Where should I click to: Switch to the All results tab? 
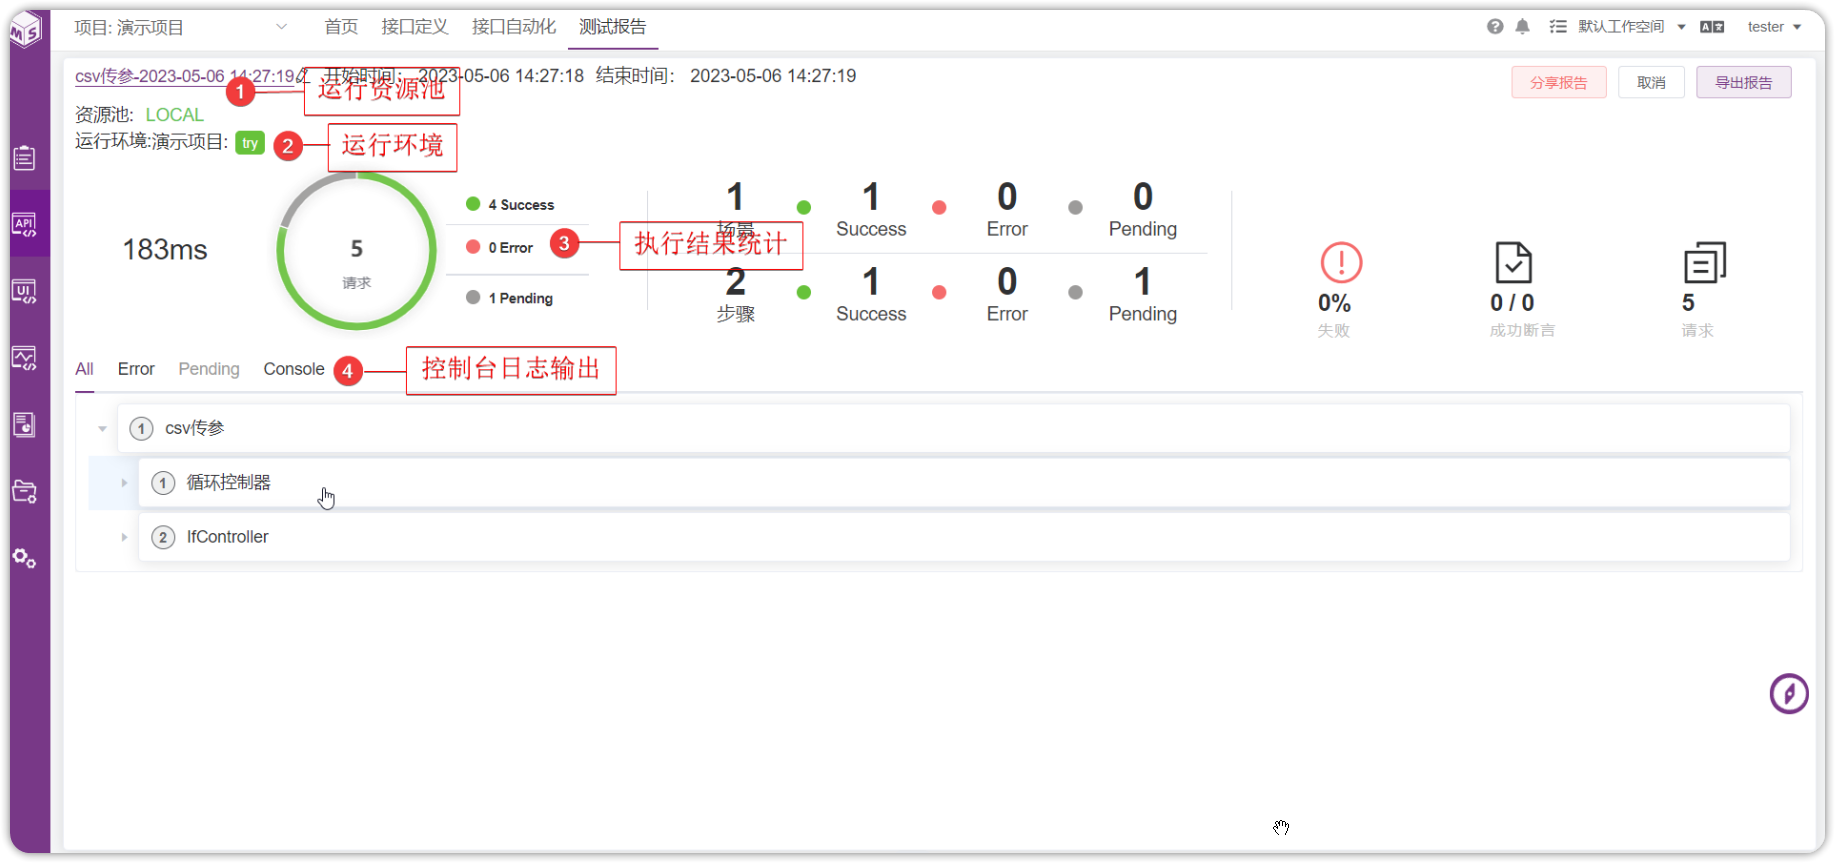(x=85, y=369)
